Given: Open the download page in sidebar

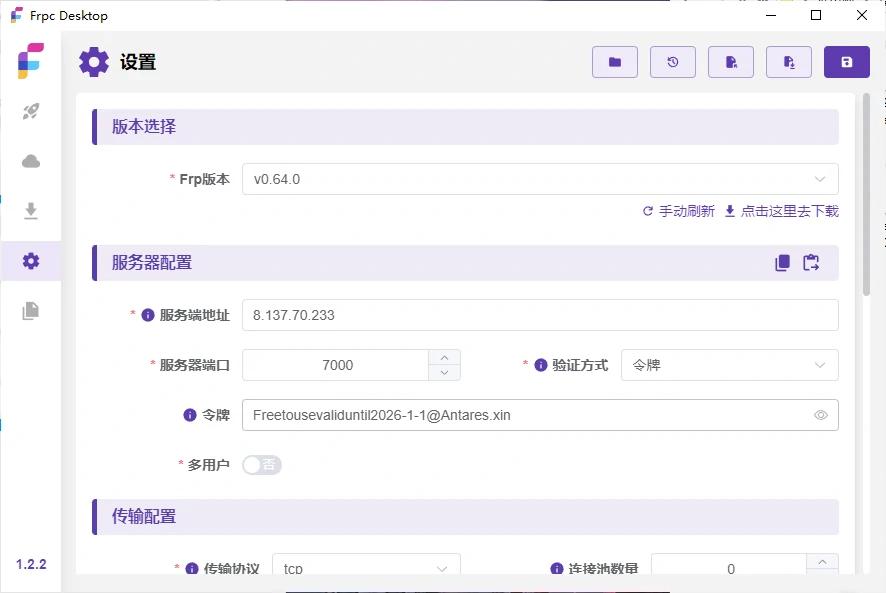Looking at the screenshot, I should (x=31, y=211).
